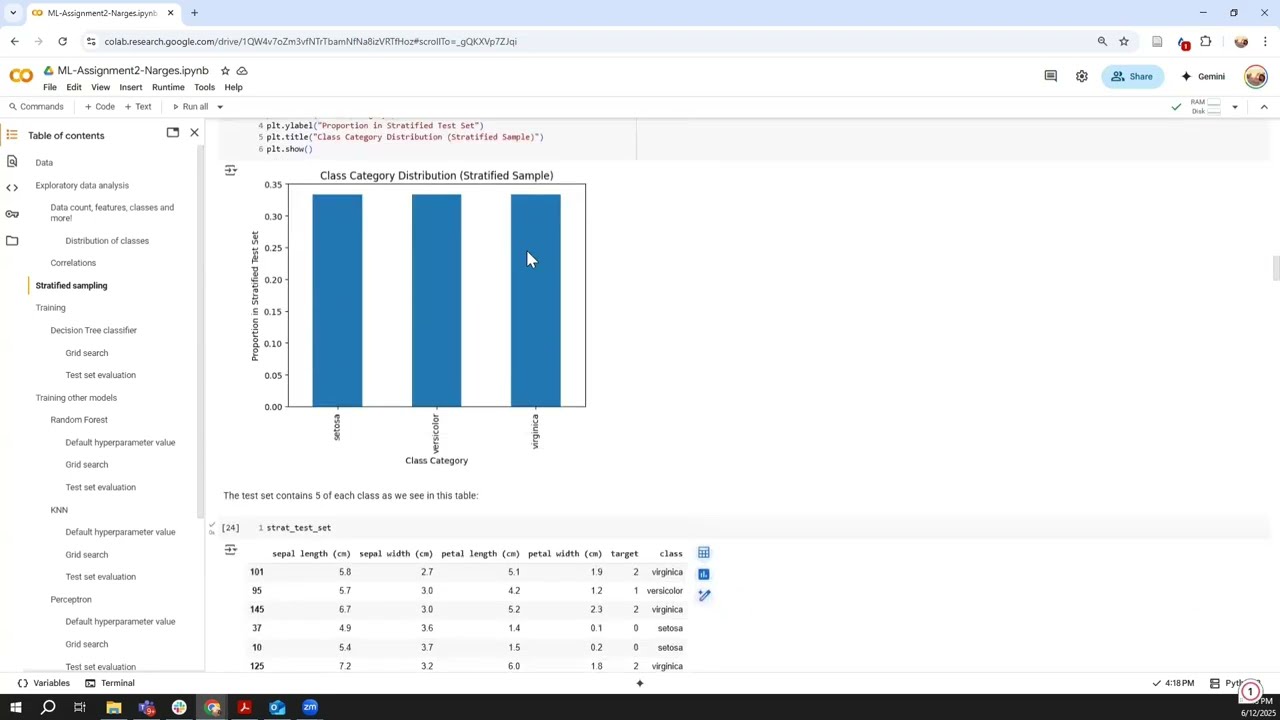Image resolution: width=1280 pixels, height=720 pixels.
Task: Open the View menu
Action: click(x=100, y=87)
